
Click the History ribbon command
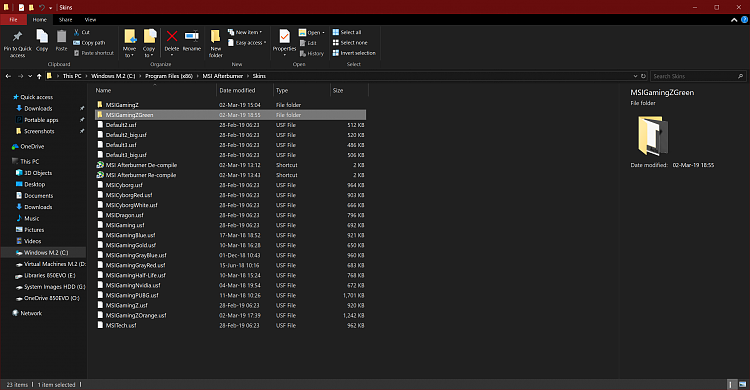pyautogui.click(x=311, y=54)
